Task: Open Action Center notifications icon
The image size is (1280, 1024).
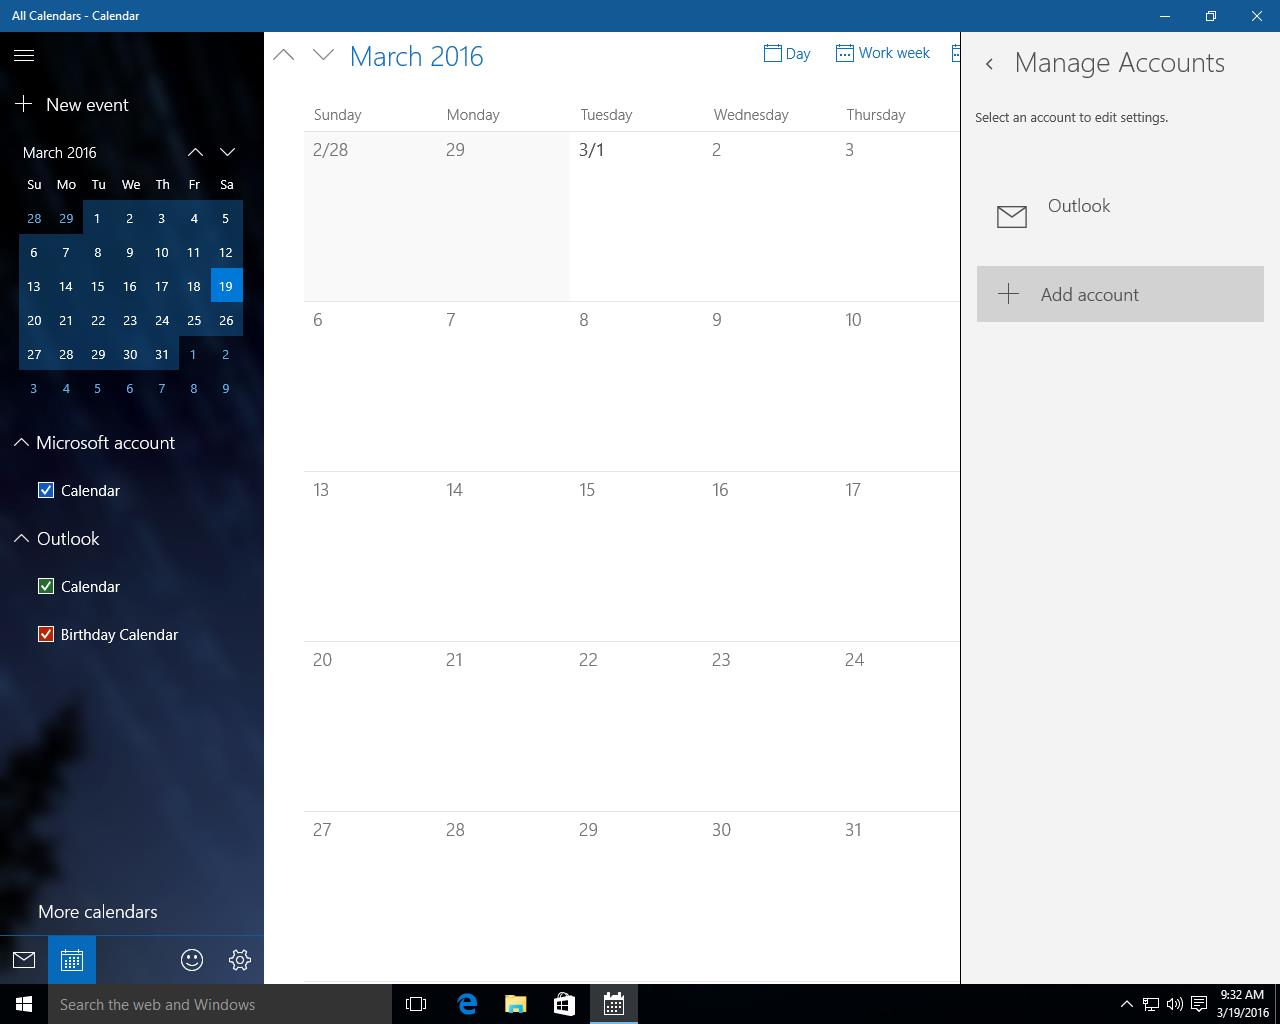Action: tap(1199, 1004)
